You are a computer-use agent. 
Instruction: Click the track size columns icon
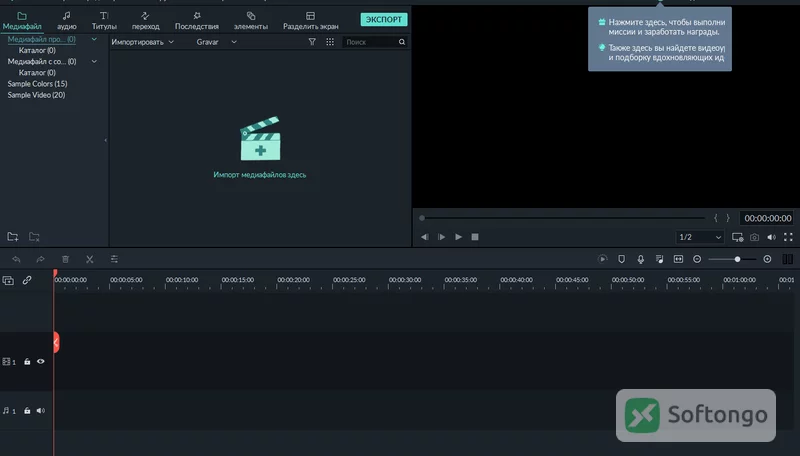787,259
